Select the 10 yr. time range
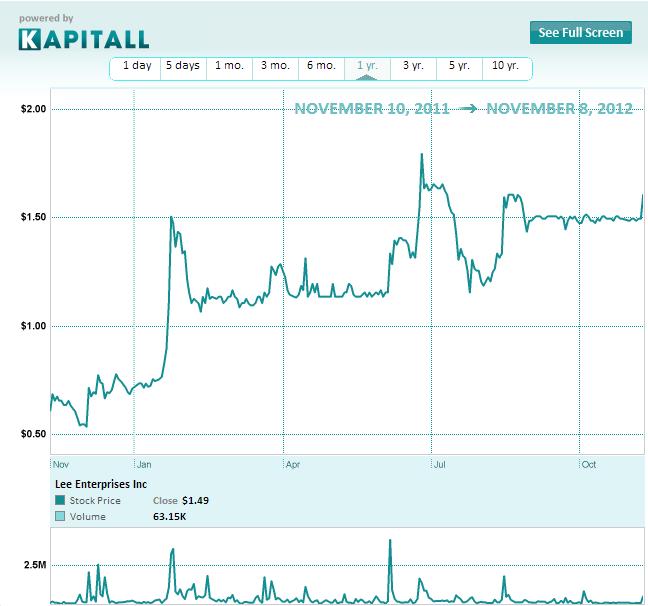The width and height of the screenshot is (648, 606). pos(505,66)
